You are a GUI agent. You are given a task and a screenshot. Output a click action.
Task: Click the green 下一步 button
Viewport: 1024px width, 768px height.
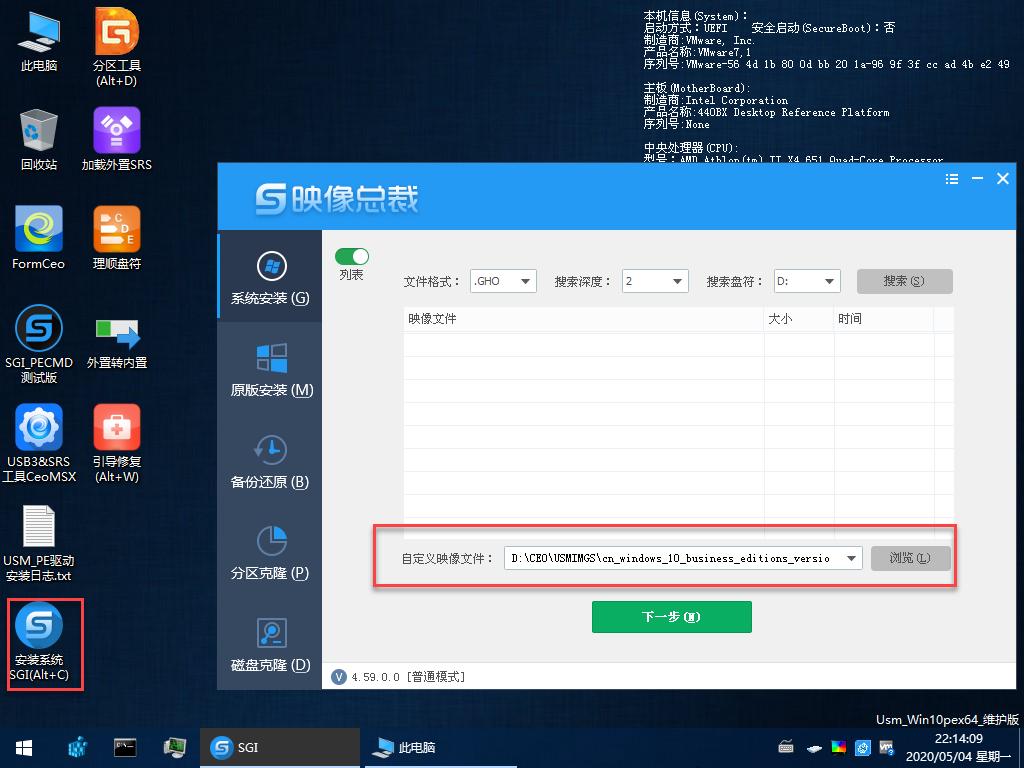[x=671, y=617]
